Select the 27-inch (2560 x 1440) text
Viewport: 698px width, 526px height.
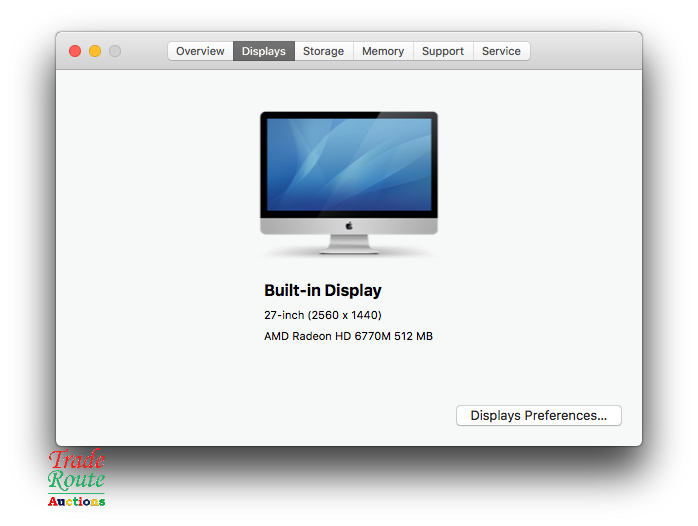322,315
